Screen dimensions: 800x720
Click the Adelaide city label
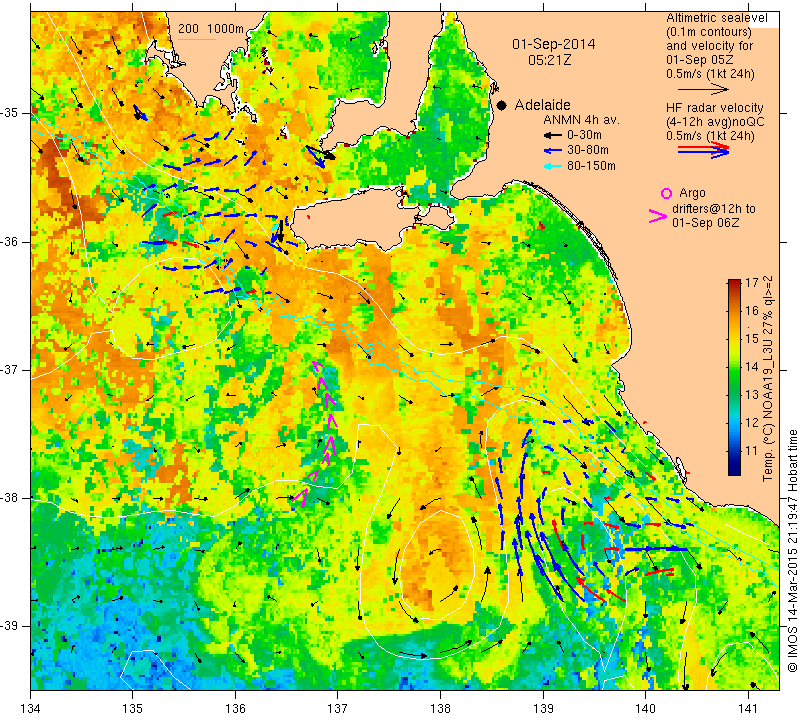(542, 105)
